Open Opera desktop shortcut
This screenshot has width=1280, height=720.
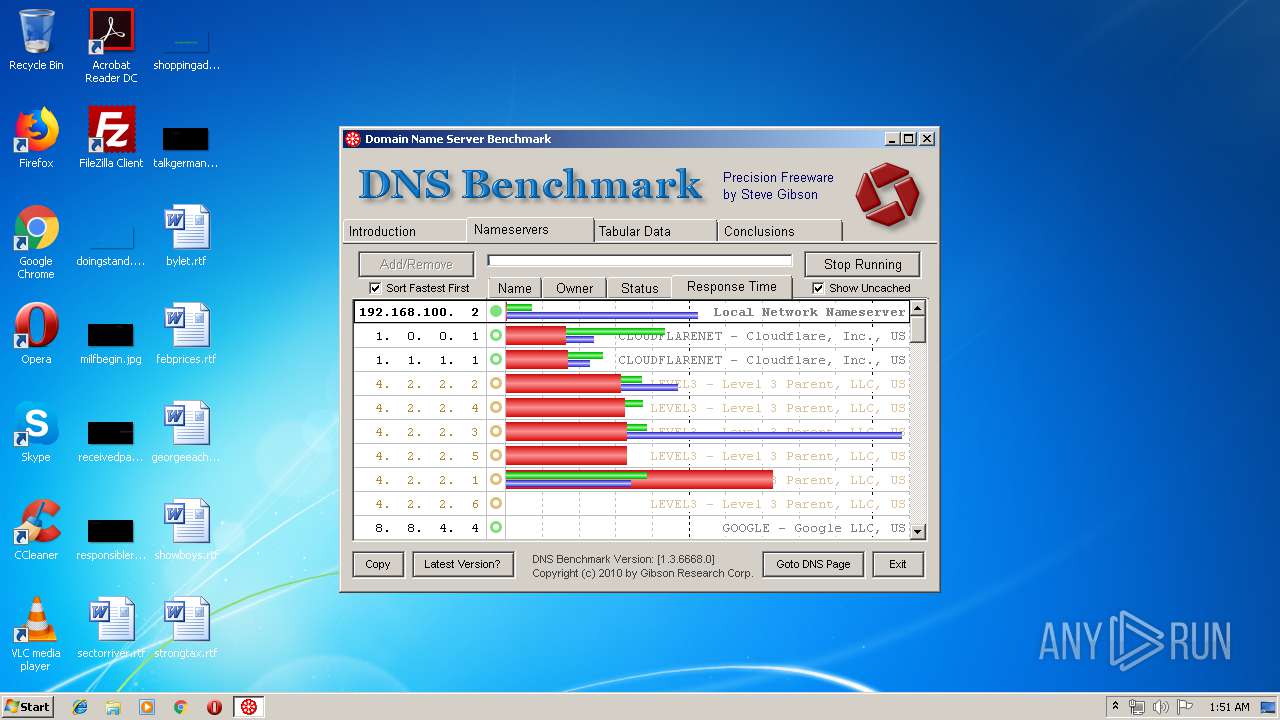coord(36,334)
